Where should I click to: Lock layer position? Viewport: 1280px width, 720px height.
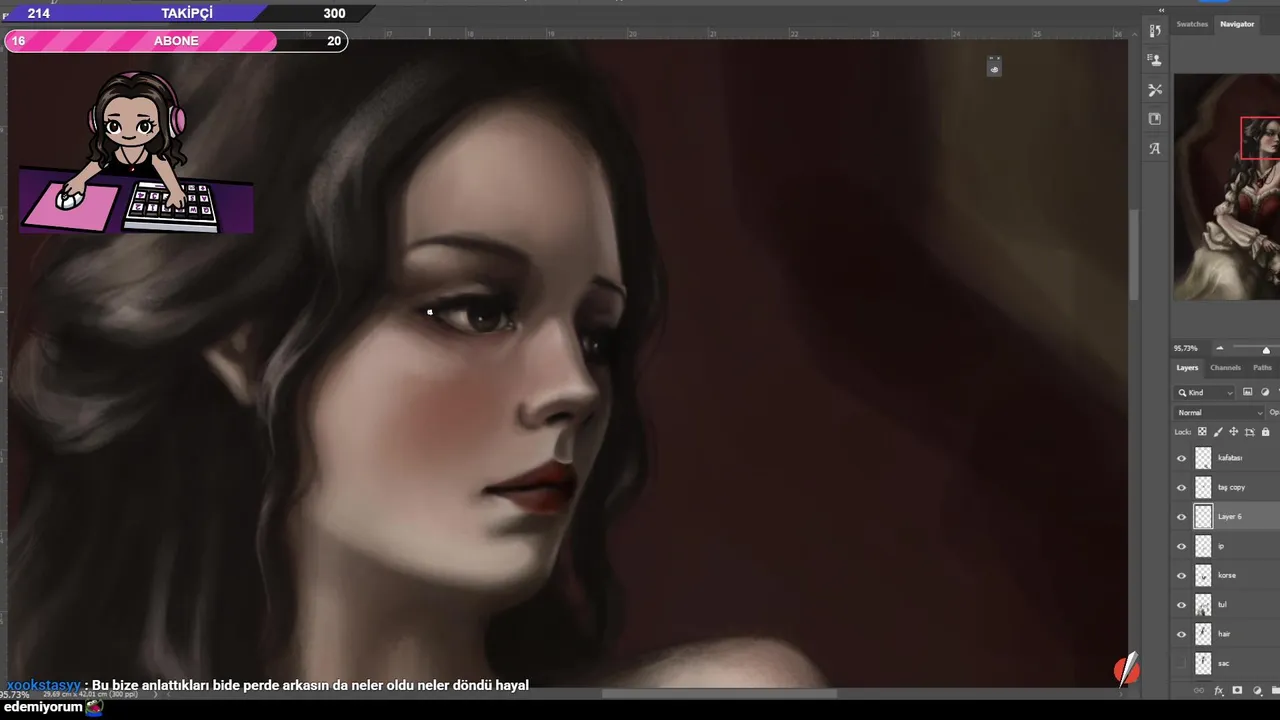(1234, 432)
